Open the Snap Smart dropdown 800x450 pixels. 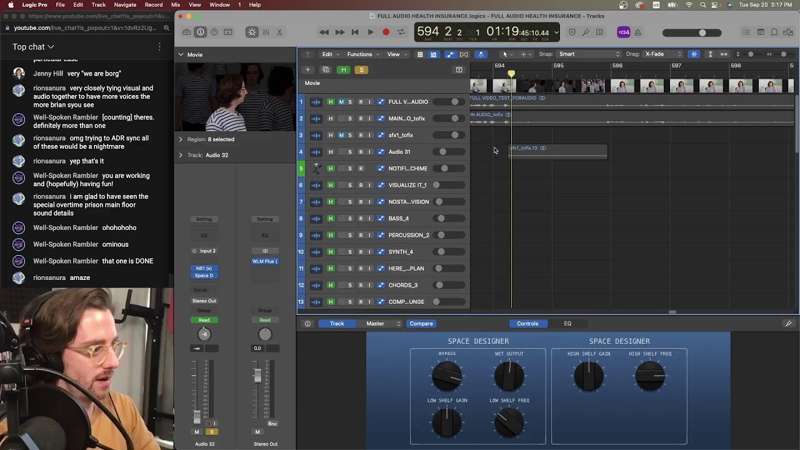589,54
